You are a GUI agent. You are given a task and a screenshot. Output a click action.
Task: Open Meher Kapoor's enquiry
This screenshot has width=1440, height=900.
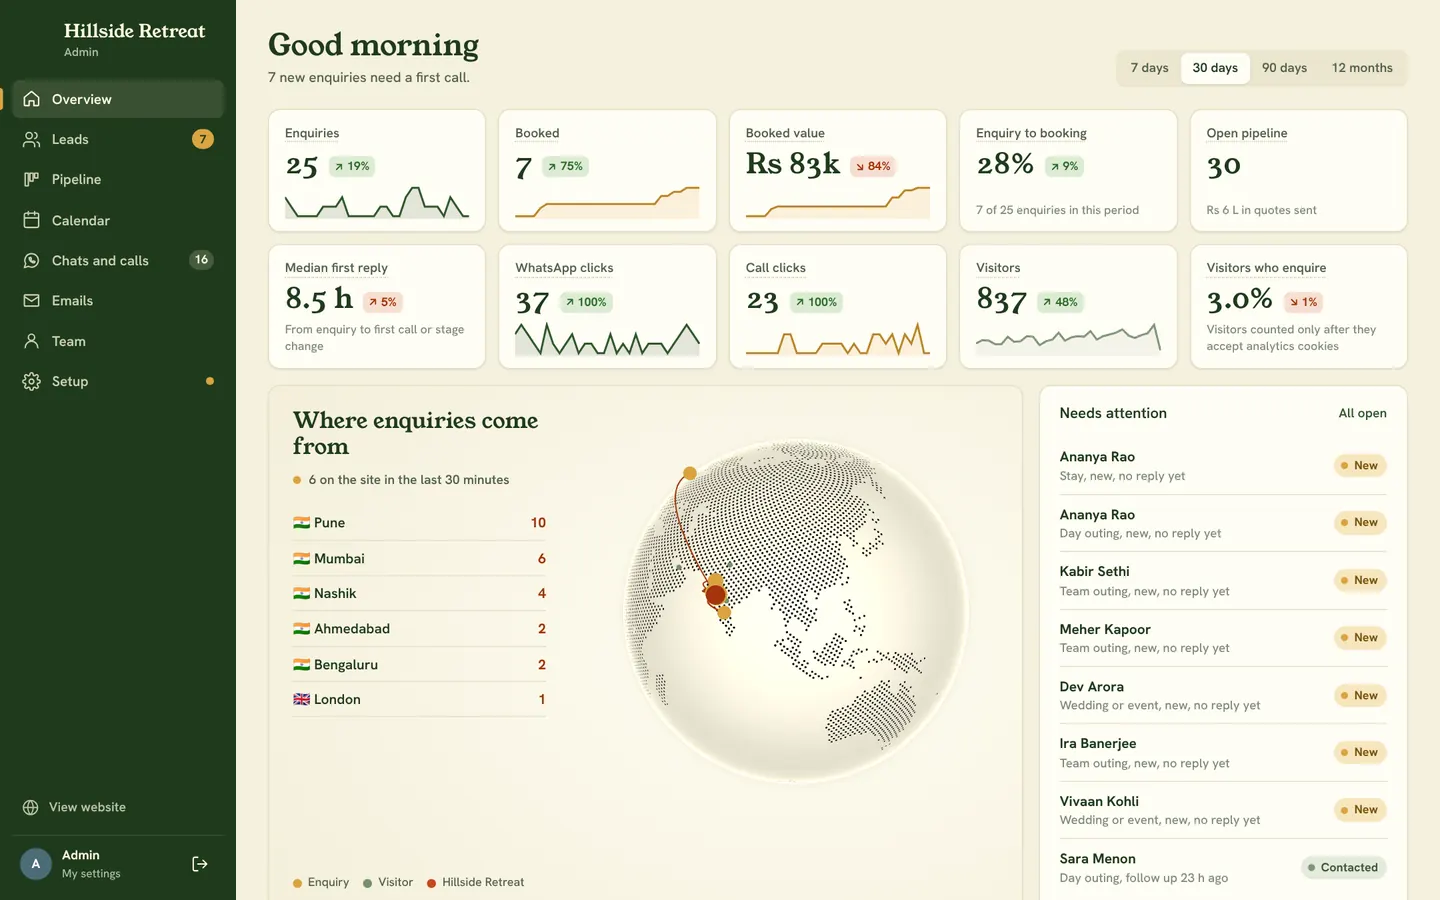(x=1223, y=638)
